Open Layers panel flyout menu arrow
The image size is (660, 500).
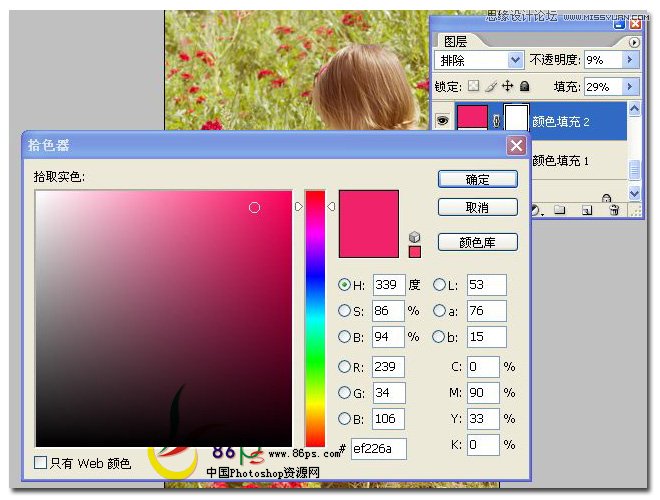tap(633, 42)
